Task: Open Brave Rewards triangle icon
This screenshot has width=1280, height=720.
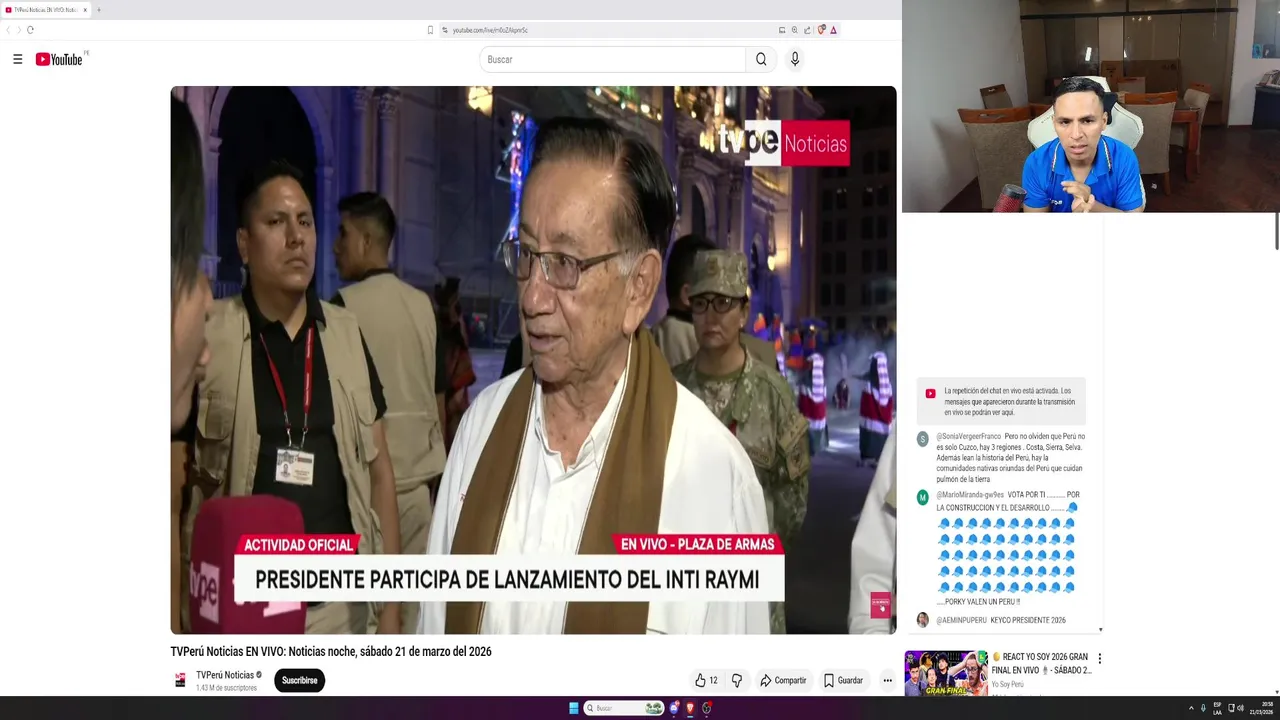Action: click(x=833, y=30)
